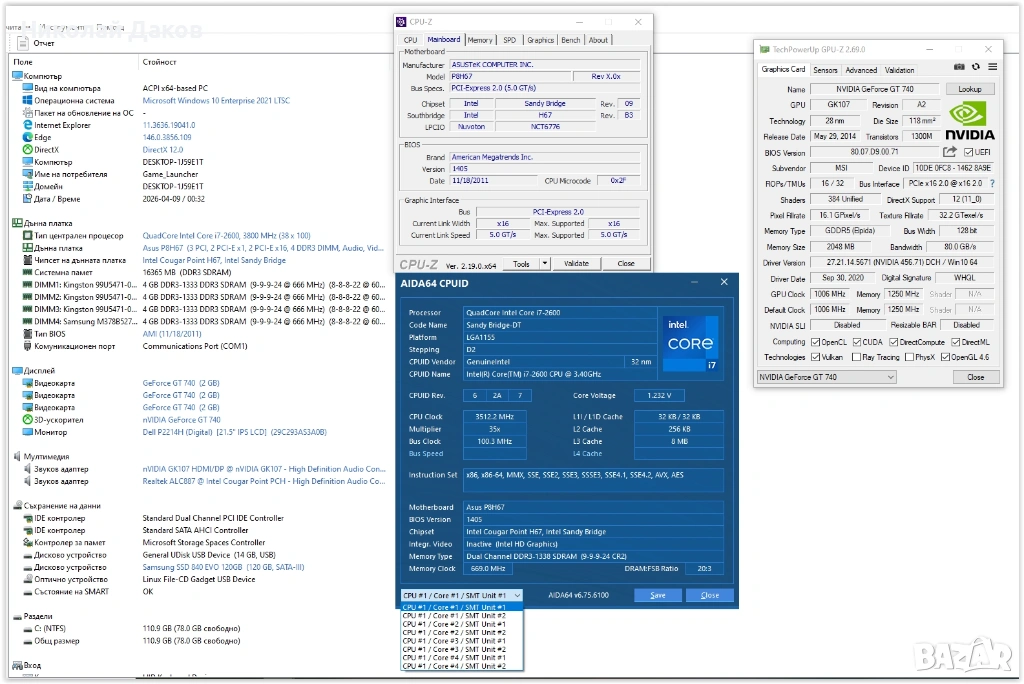Image resolution: width=1024 pixels, height=684 pixels.
Task: Click the Lookup button in GPU-Z
Action: 970,89
